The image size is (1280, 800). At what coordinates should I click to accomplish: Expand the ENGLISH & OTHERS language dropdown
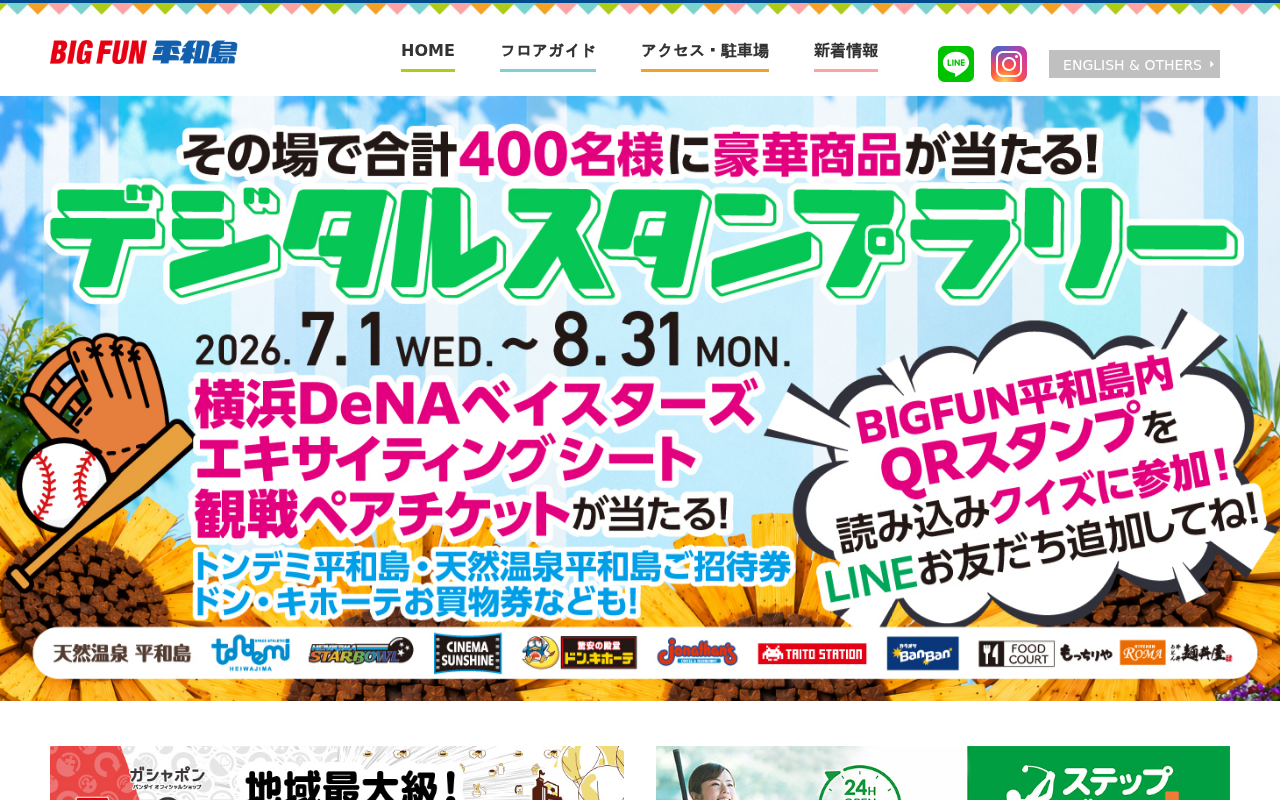[1134, 64]
